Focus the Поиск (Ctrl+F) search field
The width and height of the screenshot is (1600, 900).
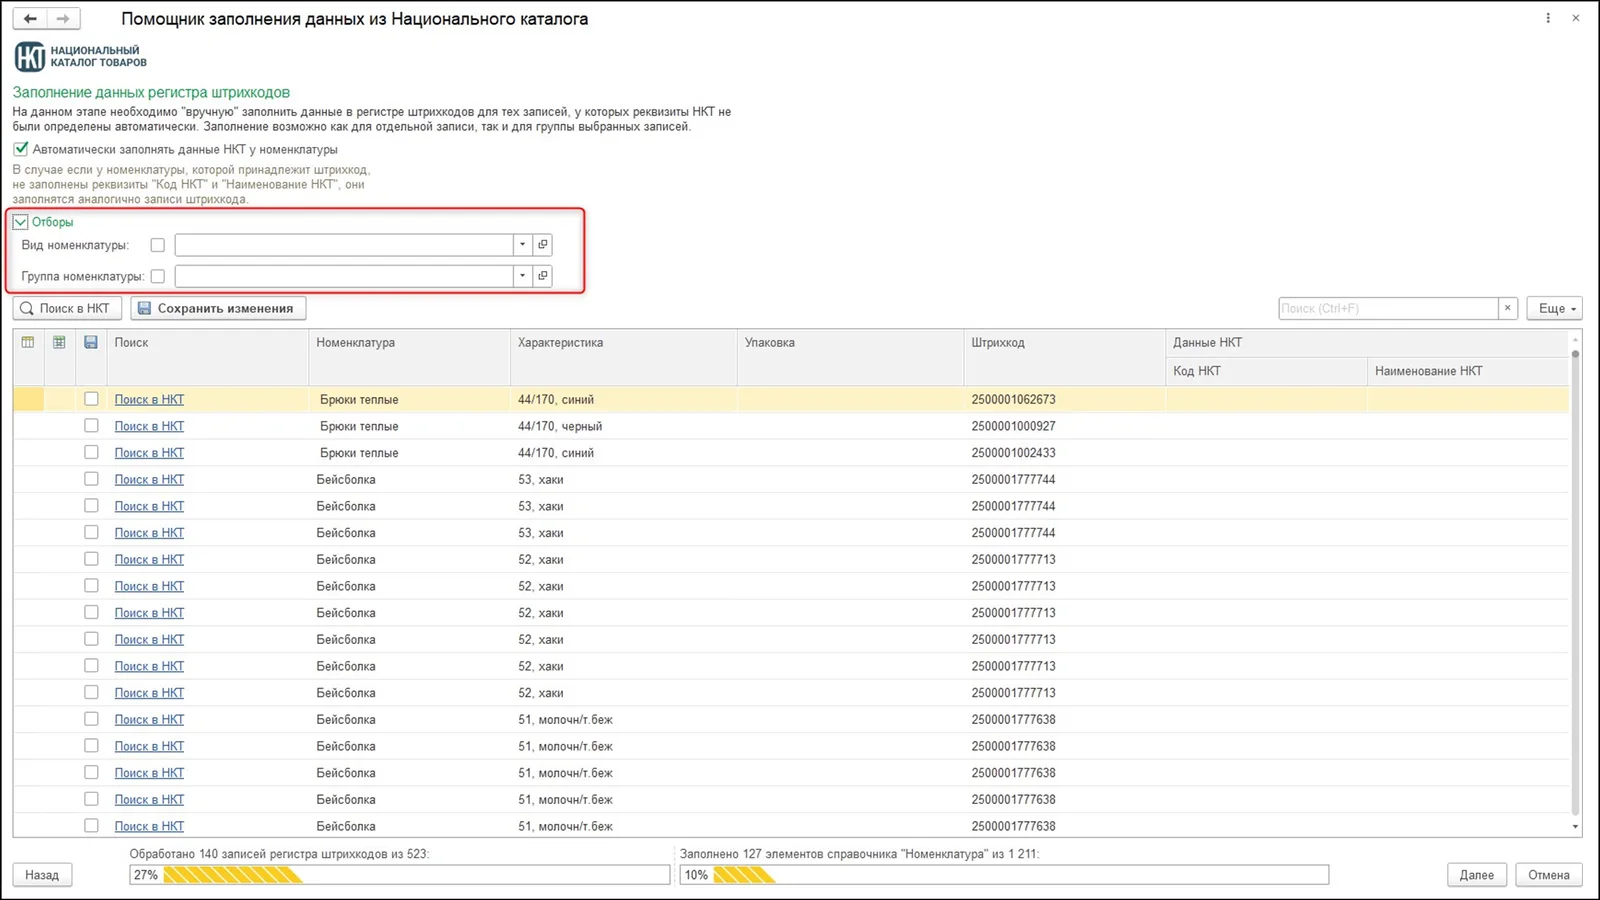click(x=1388, y=308)
